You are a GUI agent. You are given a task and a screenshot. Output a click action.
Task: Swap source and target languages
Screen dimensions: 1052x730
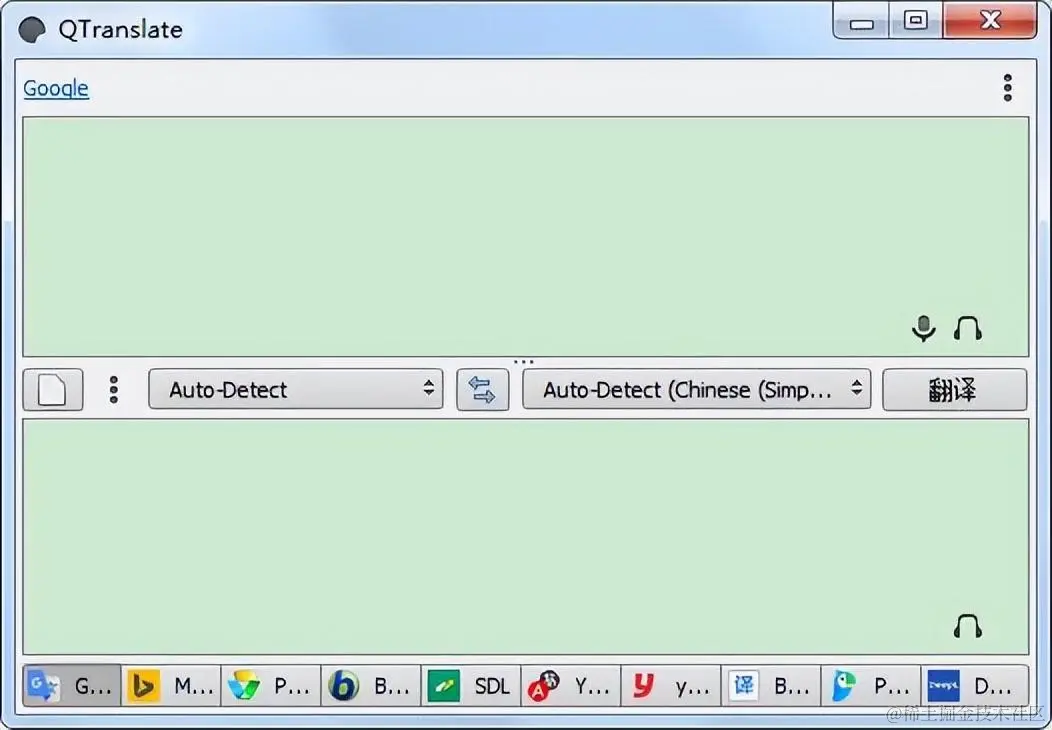pos(482,389)
